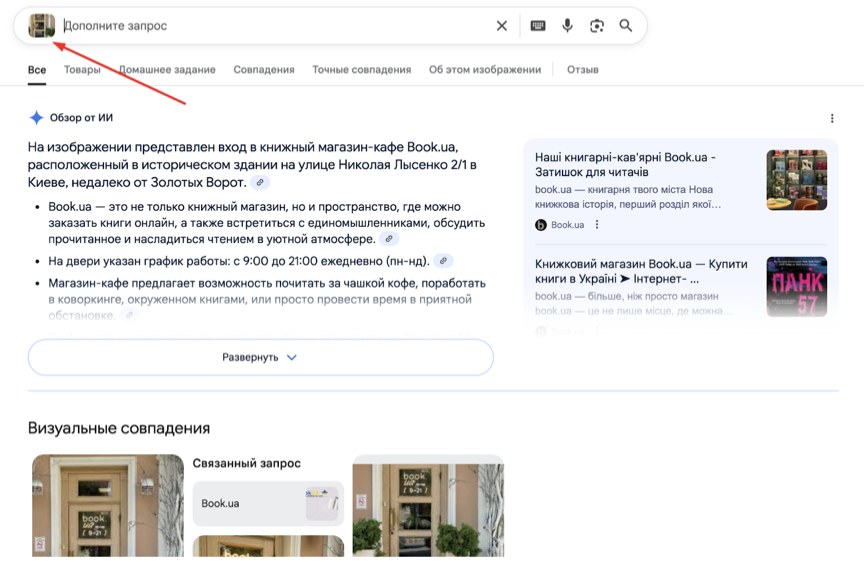Viewport: 864px width, 578px height.
Task: Open 'Наші книгарні-кав'ярні Book.ua' source link
Action: [625, 165]
